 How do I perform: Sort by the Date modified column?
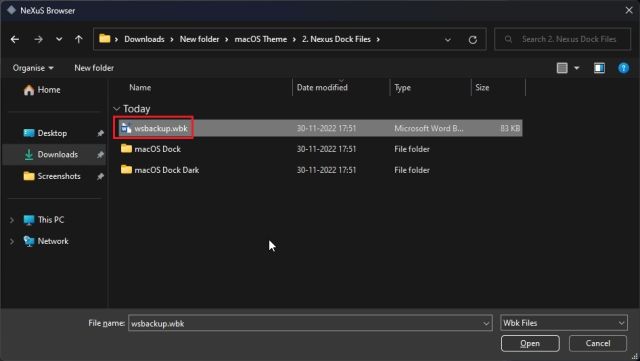coord(322,87)
